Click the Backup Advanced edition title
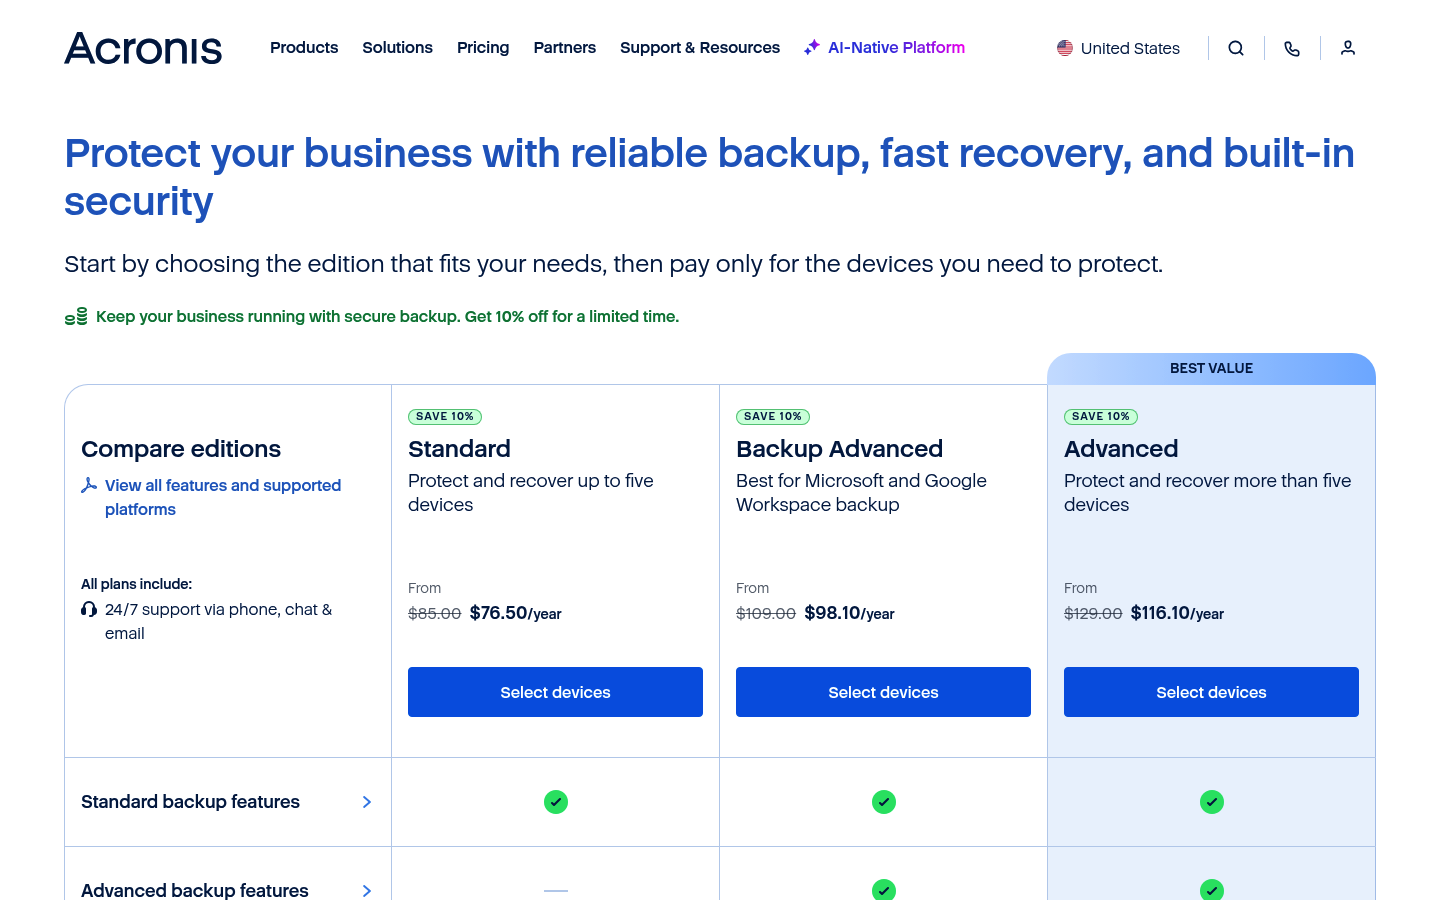Screen dimensions: 1440x900 839,449
